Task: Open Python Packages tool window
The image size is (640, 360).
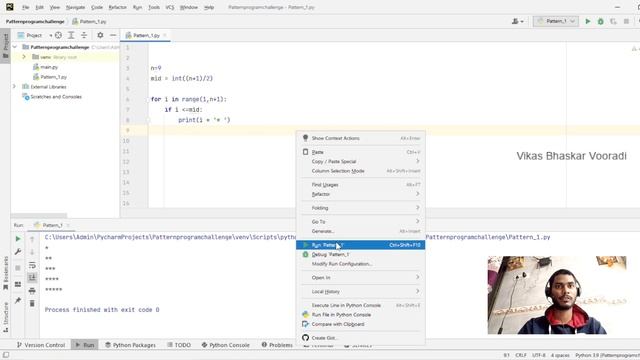Action: pyautogui.click(x=130, y=345)
